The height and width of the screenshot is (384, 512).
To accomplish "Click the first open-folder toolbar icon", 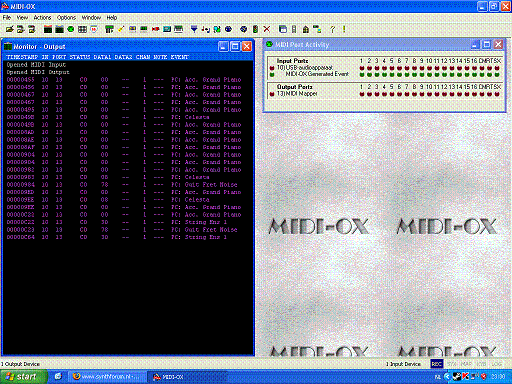I will [10, 29].
